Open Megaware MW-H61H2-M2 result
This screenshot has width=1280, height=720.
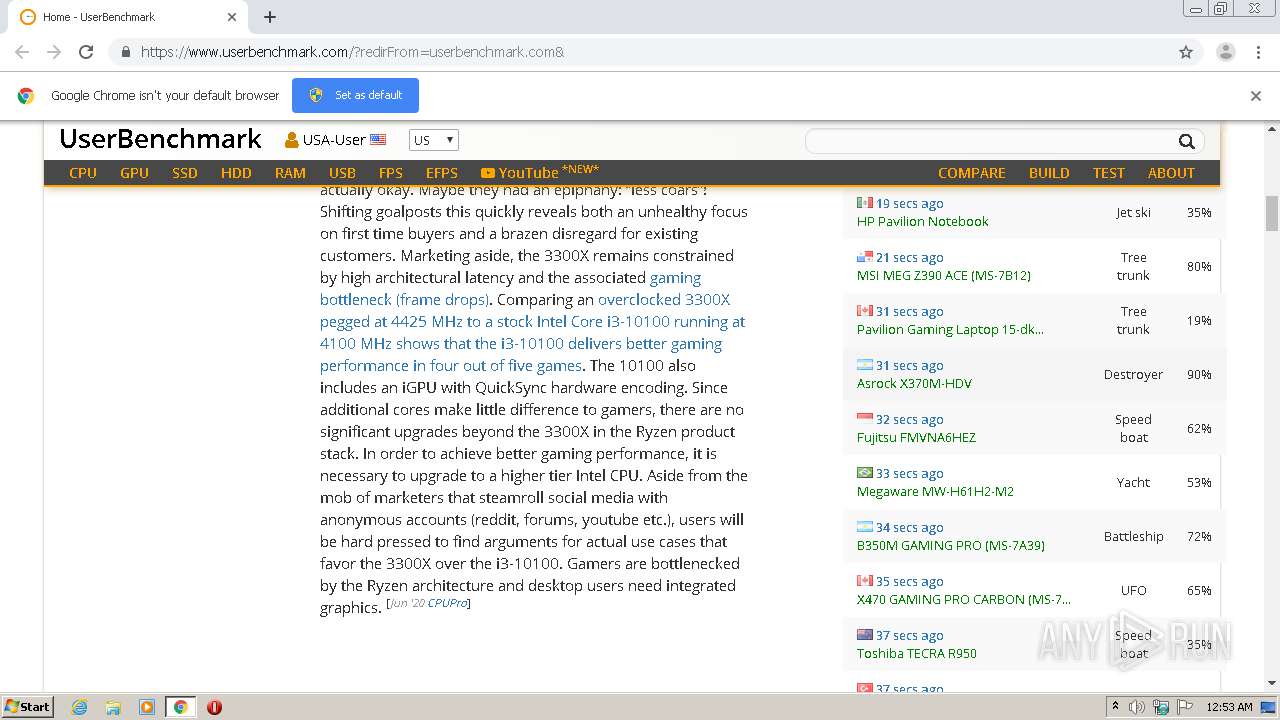pyautogui.click(x=935, y=491)
